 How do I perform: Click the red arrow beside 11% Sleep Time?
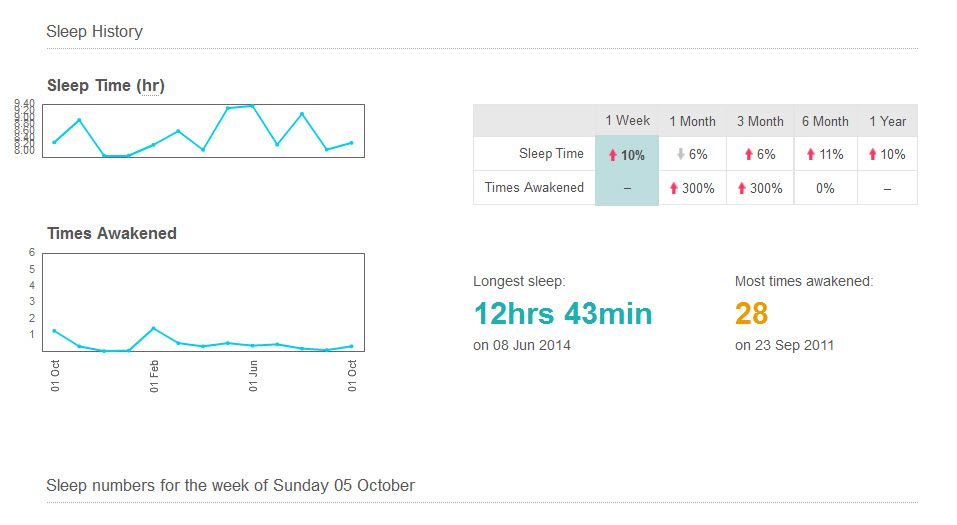click(x=811, y=154)
